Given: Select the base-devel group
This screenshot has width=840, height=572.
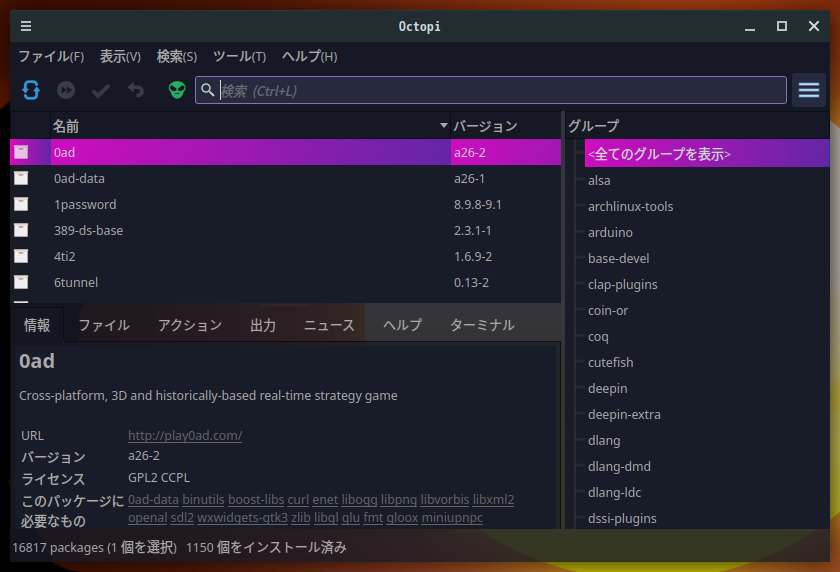Looking at the screenshot, I should coord(619,258).
